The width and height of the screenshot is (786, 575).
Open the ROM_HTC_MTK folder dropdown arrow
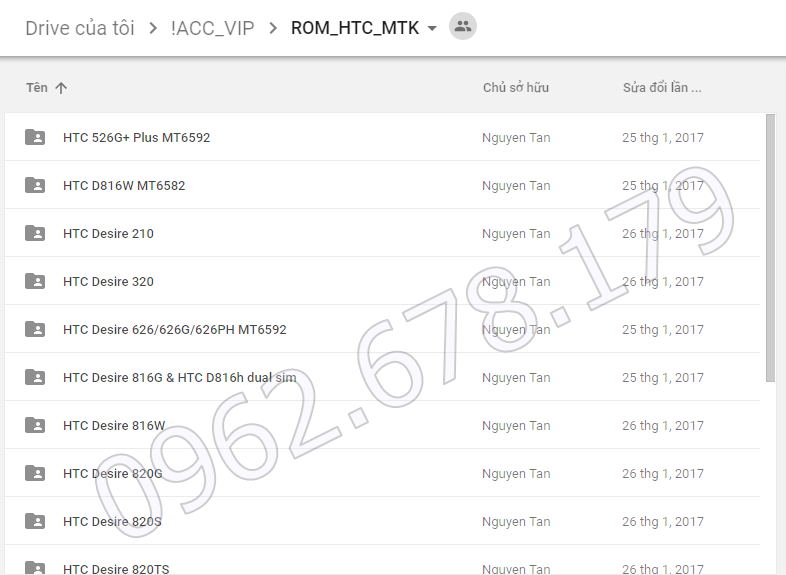[432, 29]
